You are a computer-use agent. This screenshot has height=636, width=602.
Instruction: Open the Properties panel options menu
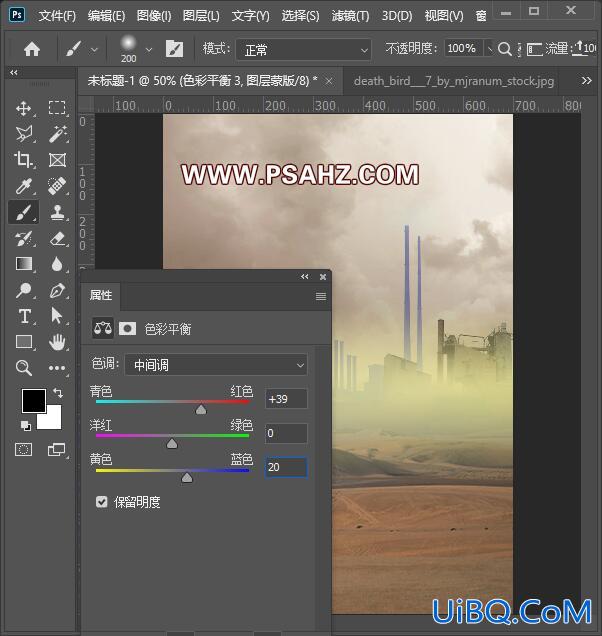coord(321,297)
